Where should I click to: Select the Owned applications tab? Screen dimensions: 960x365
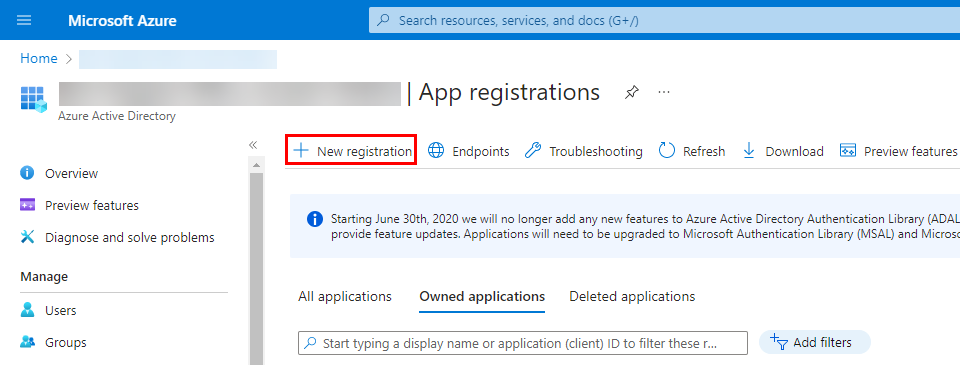tap(482, 296)
